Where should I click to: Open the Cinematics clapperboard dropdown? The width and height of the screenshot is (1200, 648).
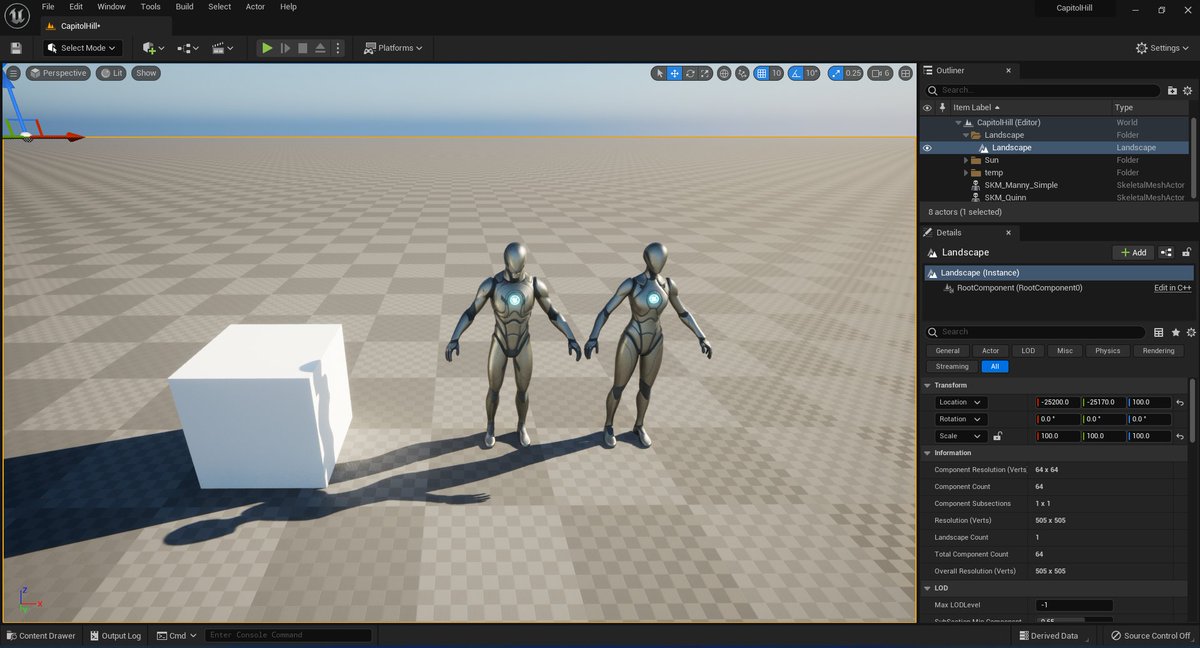(x=222, y=48)
